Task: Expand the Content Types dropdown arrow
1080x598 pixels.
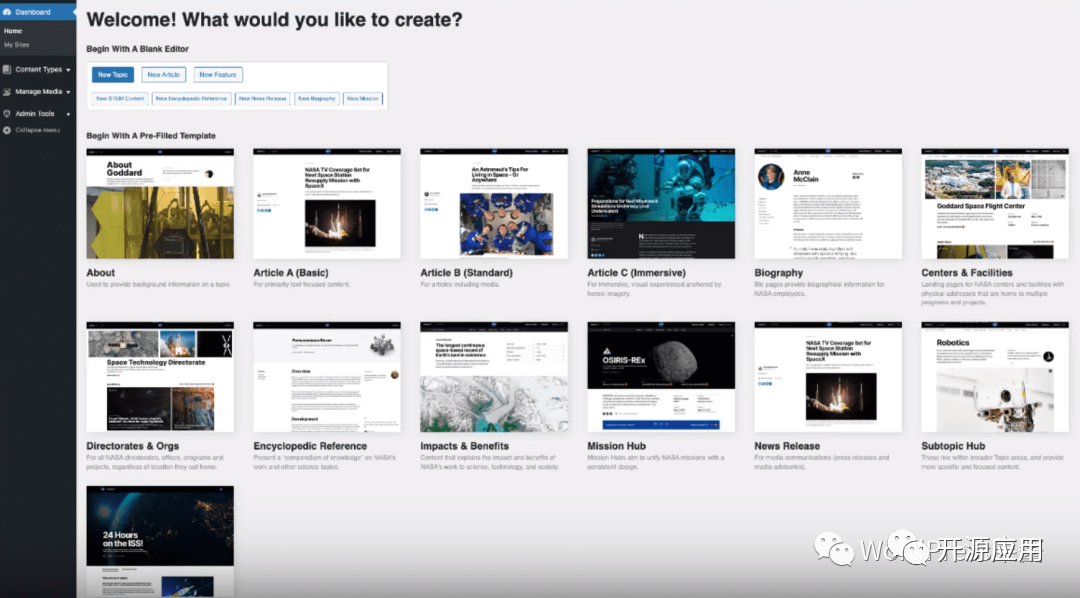Action: 69,70
